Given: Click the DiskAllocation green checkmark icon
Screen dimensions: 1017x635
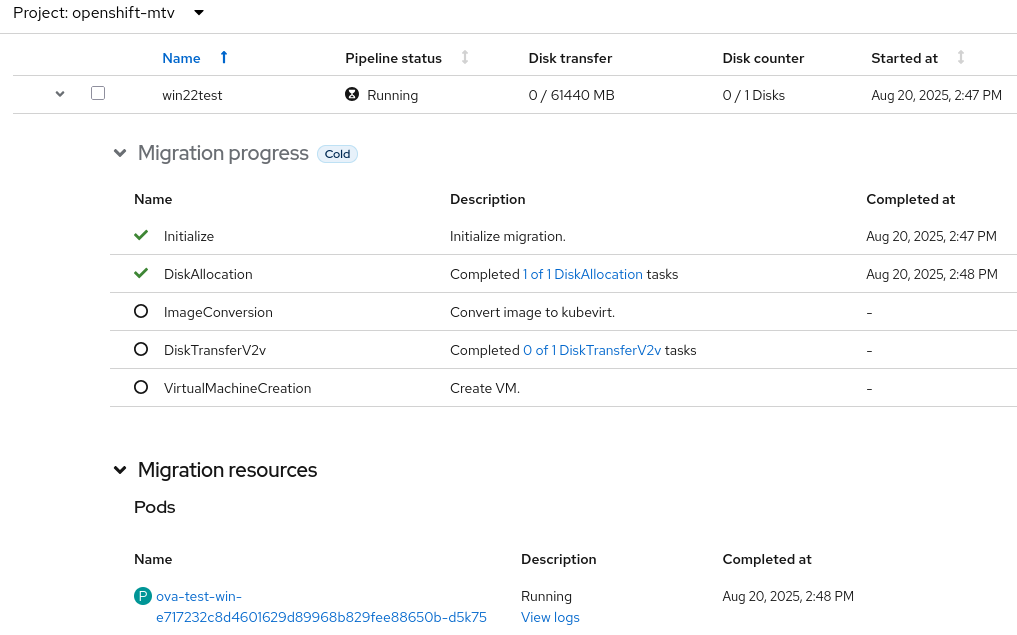Looking at the screenshot, I should [x=141, y=274].
